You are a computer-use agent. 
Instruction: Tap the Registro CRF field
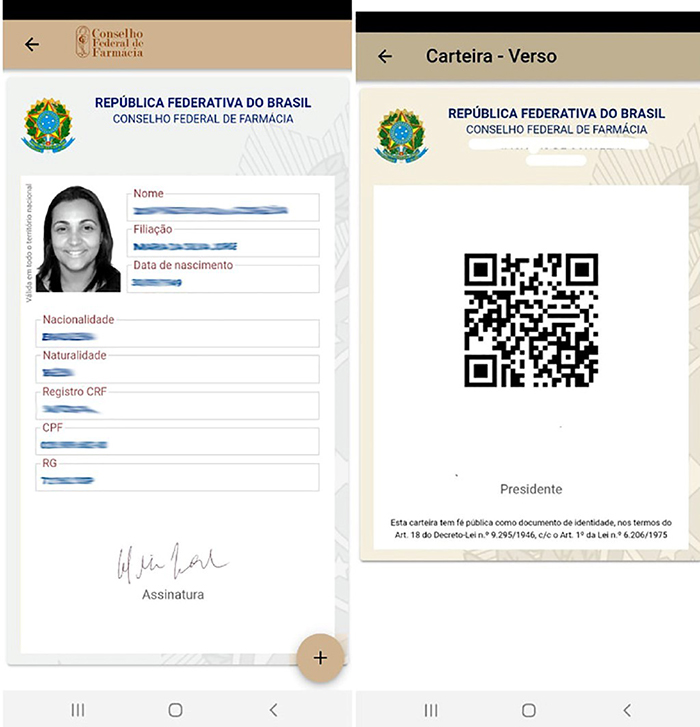177,404
